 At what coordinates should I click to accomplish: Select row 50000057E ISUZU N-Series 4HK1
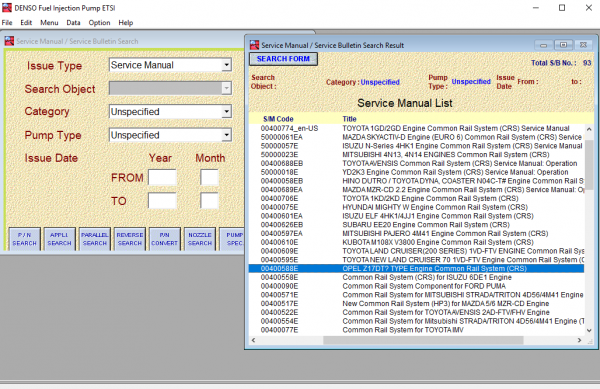pyautogui.click(x=416, y=146)
